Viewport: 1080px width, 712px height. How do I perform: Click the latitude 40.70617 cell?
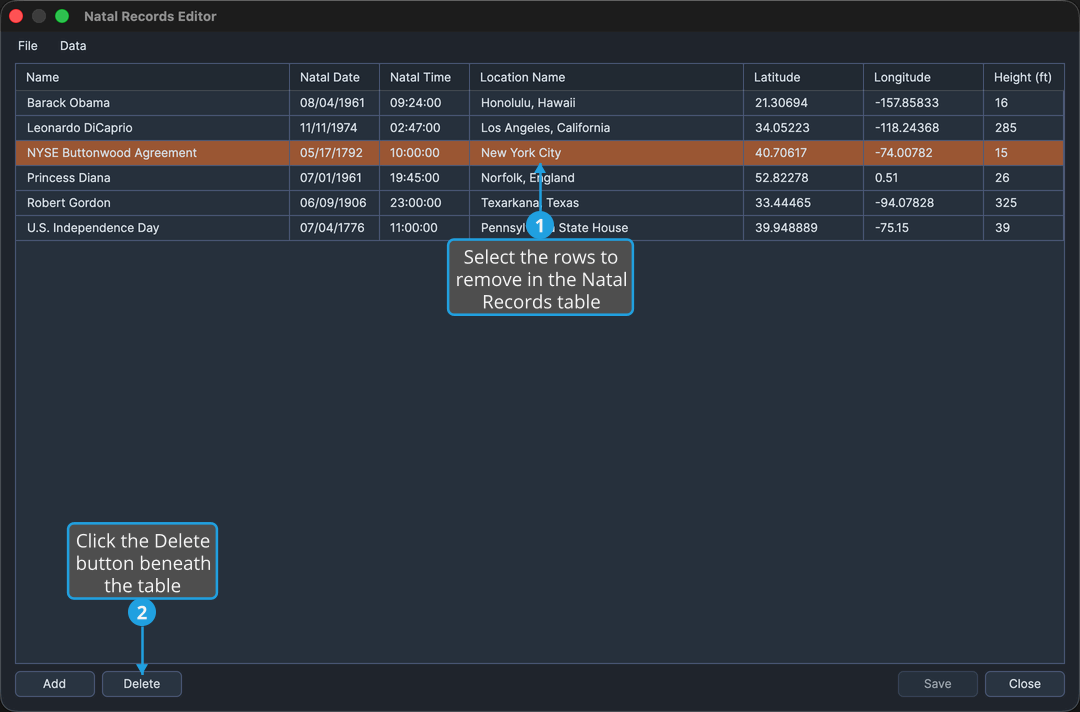pos(803,153)
